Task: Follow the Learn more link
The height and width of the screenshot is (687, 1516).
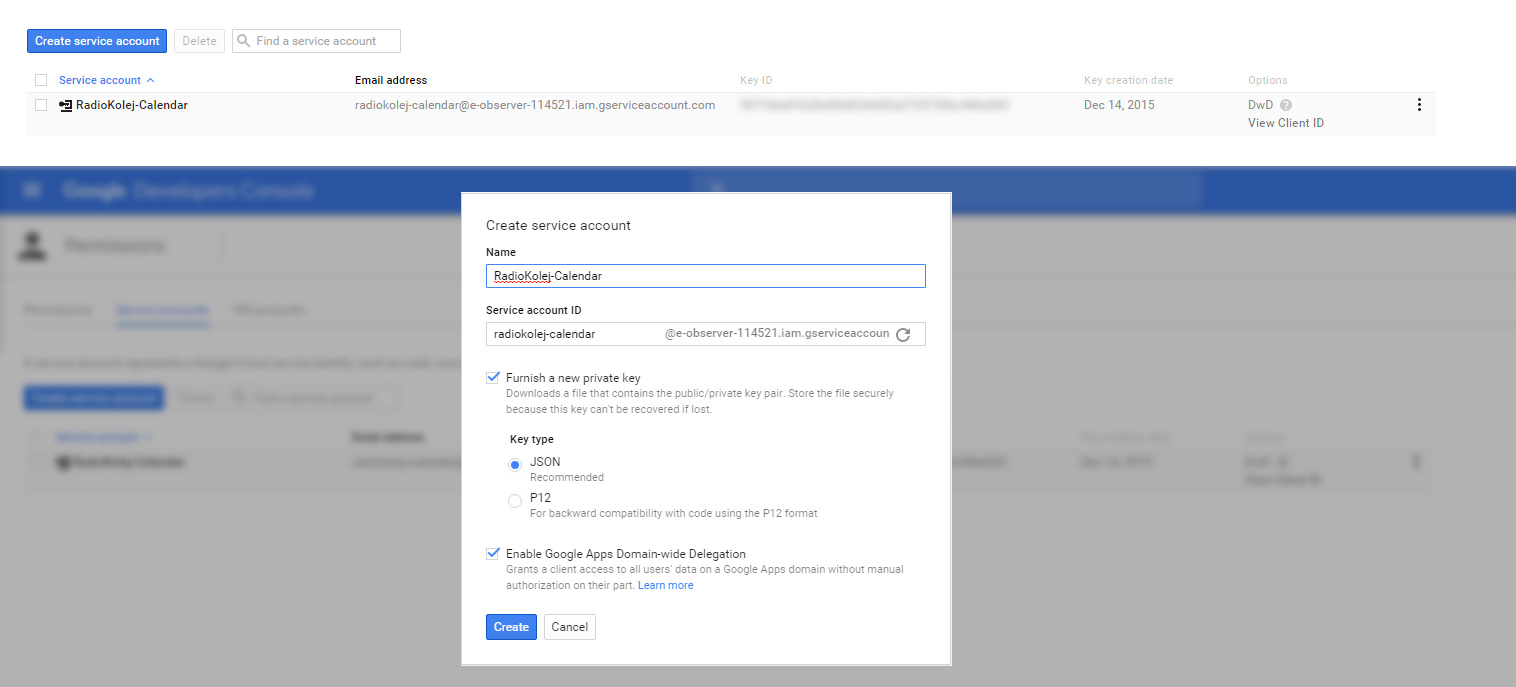Action: (666, 586)
